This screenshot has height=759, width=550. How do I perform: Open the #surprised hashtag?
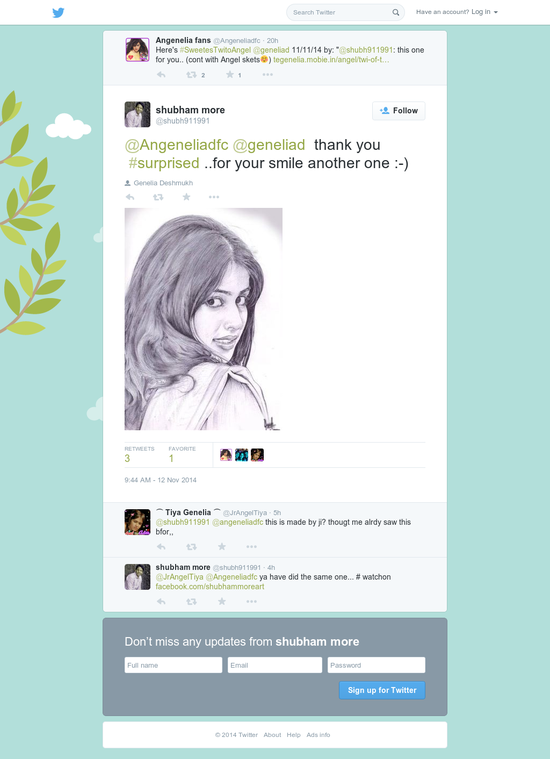164,163
